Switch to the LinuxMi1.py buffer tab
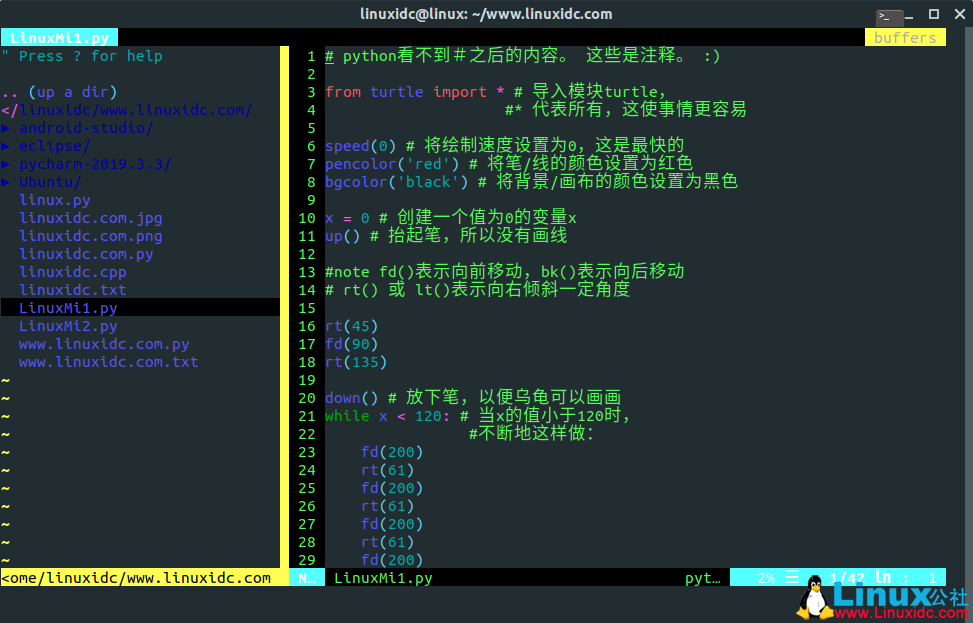Screen dimensions: 973x623 point(59,38)
